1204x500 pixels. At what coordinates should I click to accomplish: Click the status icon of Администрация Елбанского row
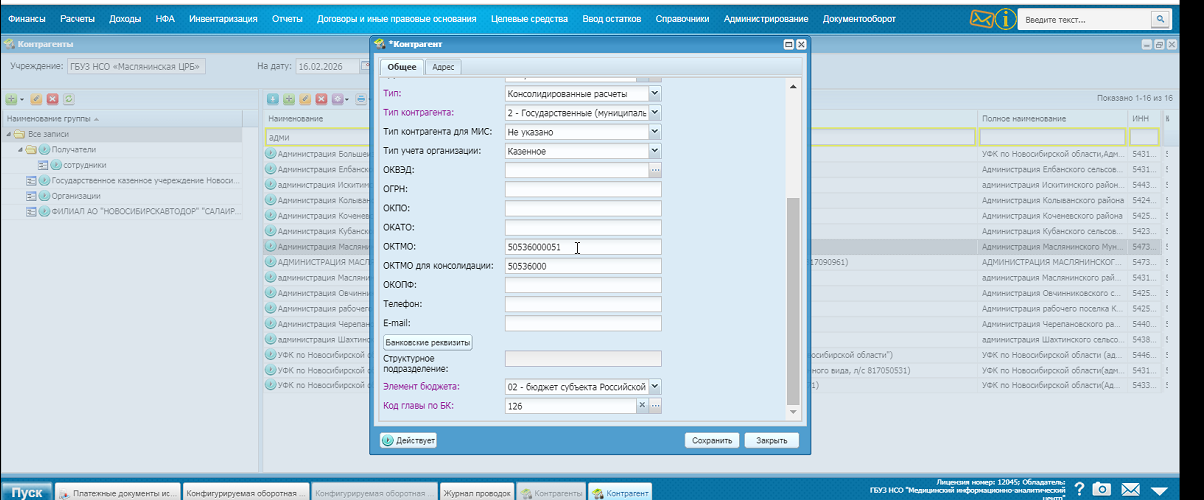pos(270,170)
